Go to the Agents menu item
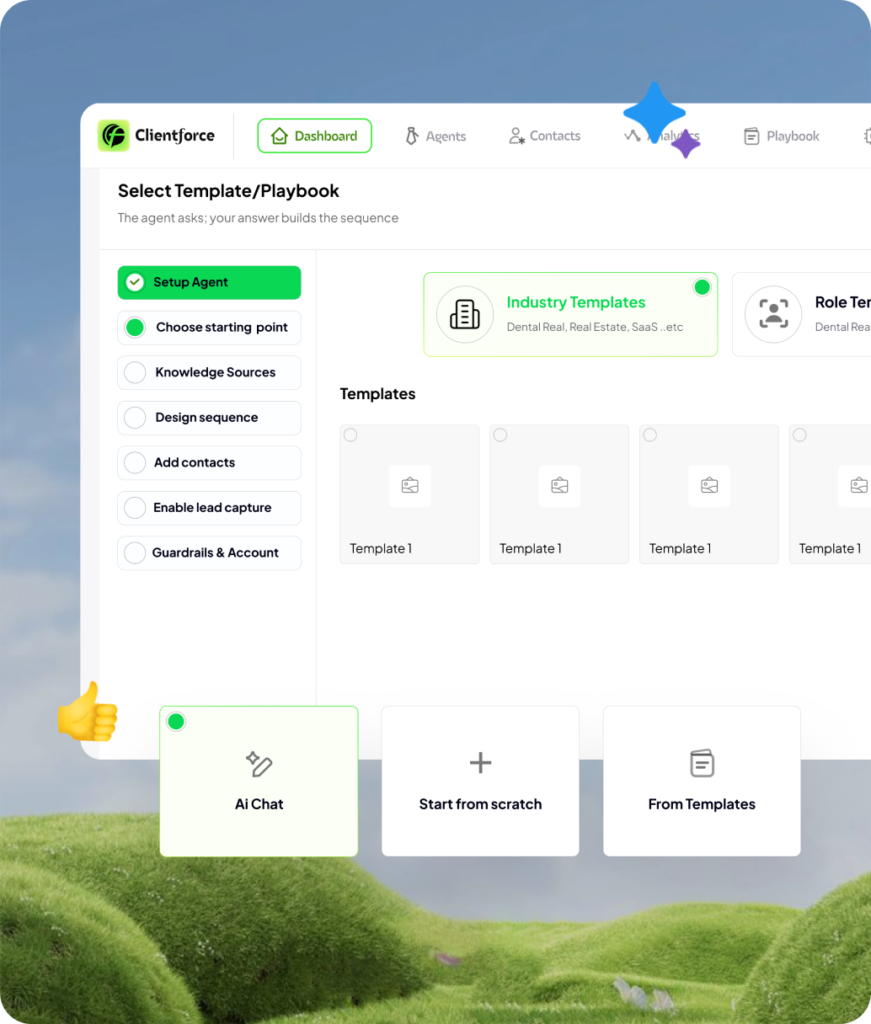This screenshot has height=1024, width=871. (435, 136)
